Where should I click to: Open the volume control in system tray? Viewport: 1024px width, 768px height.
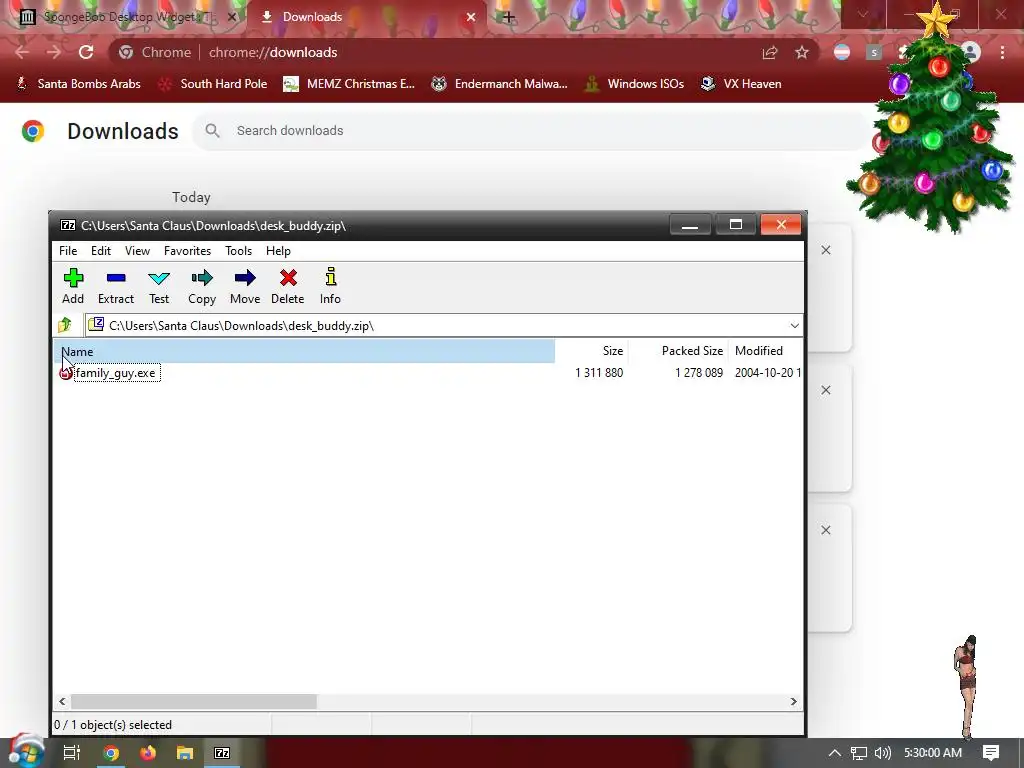(882, 753)
